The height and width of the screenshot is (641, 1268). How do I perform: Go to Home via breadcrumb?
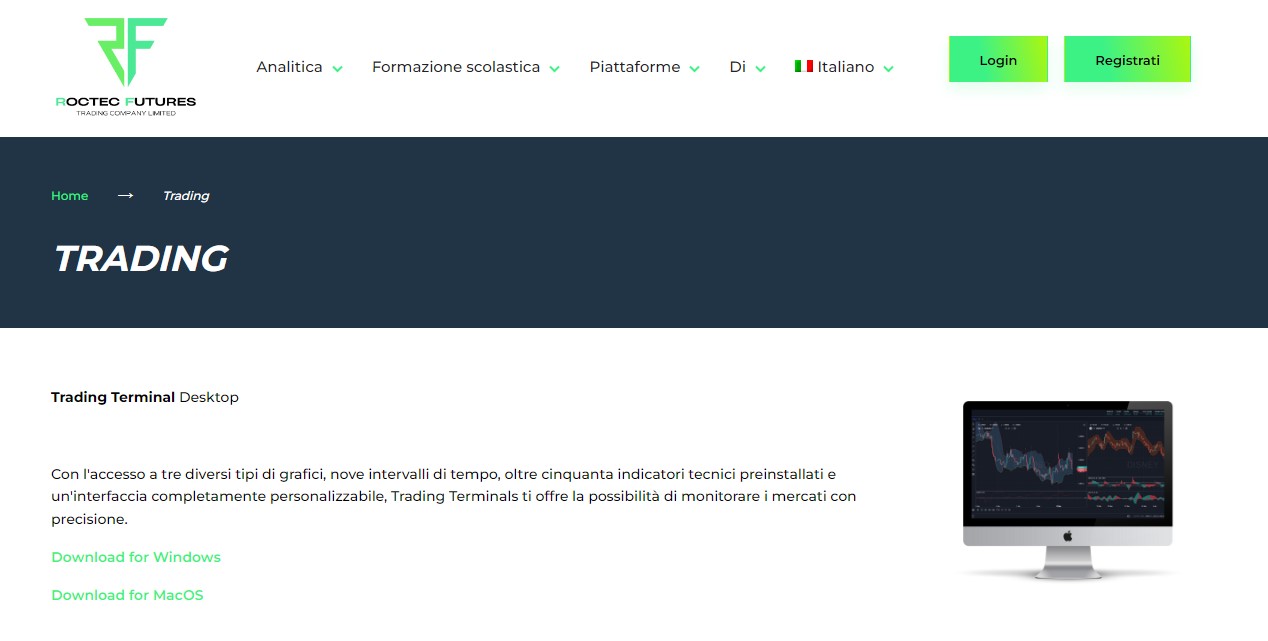[70, 196]
